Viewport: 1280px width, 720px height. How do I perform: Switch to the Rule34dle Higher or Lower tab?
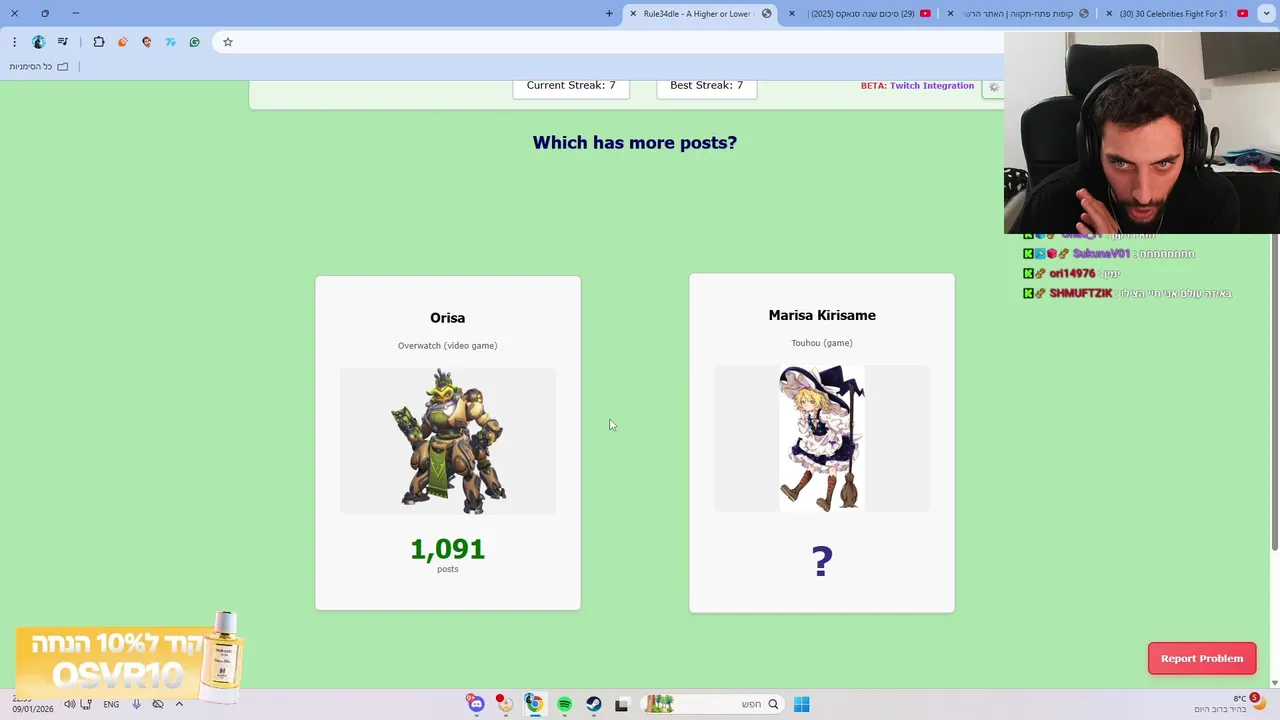pos(700,13)
